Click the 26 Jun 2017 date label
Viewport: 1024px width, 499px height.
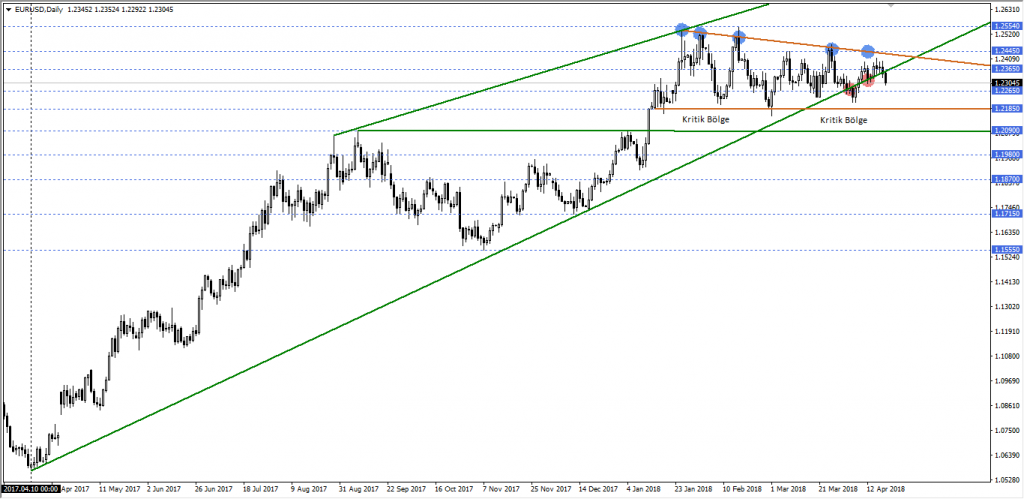[x=214, y=489]
